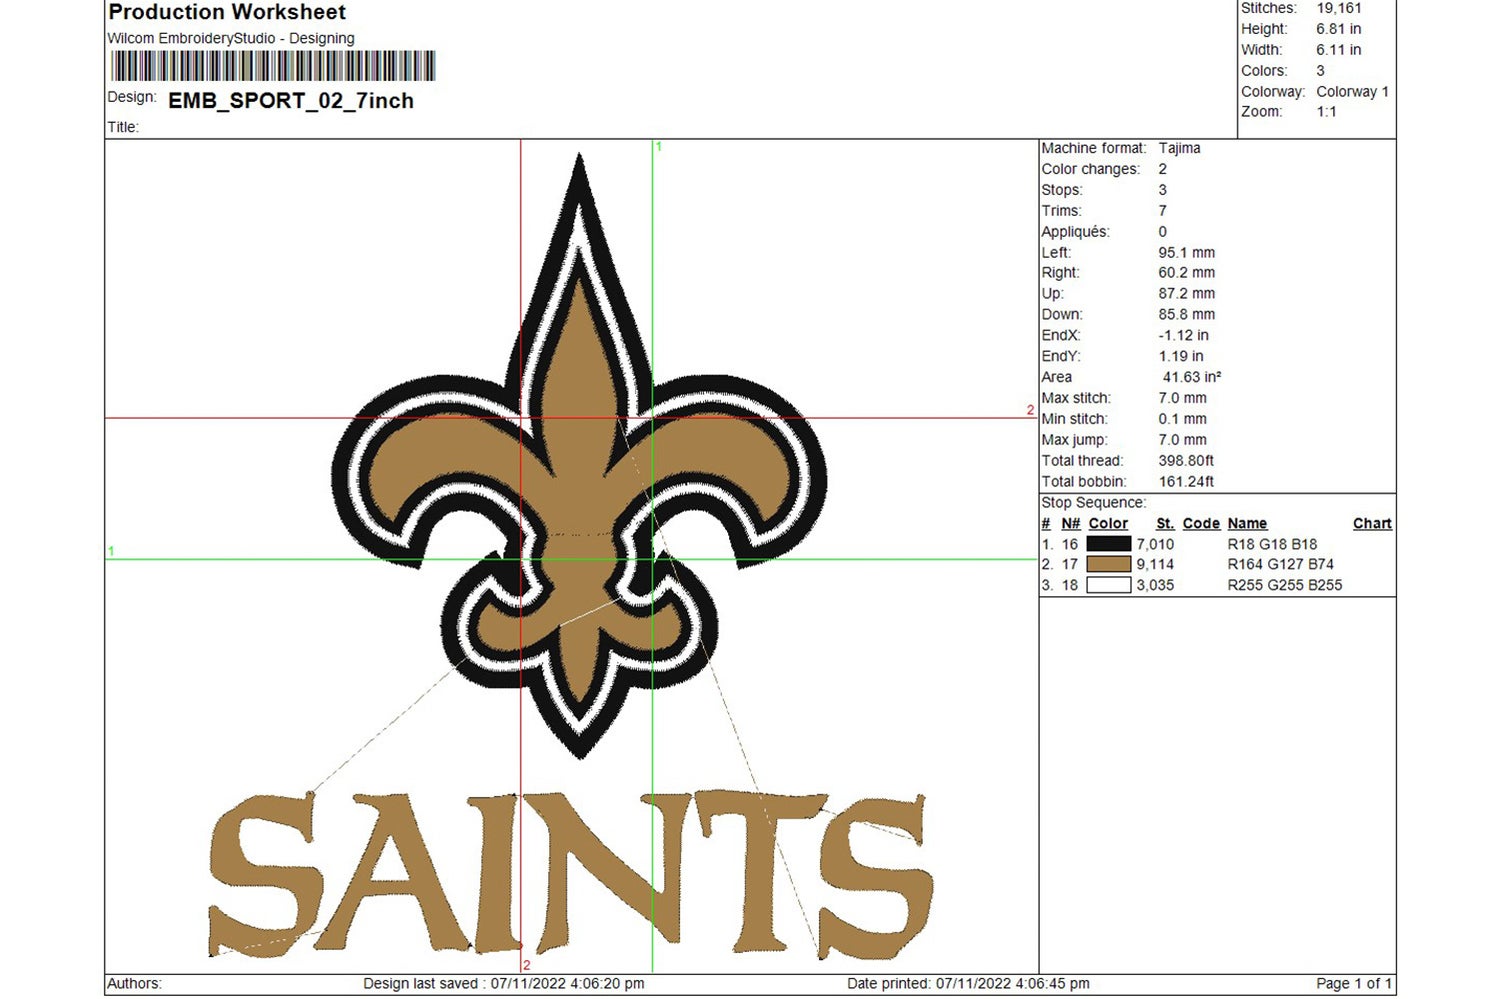Click the design name EMB_SPORT_02_7inch
The height and width of the screenshot is (999, 1500).
(x=290, y=101)
